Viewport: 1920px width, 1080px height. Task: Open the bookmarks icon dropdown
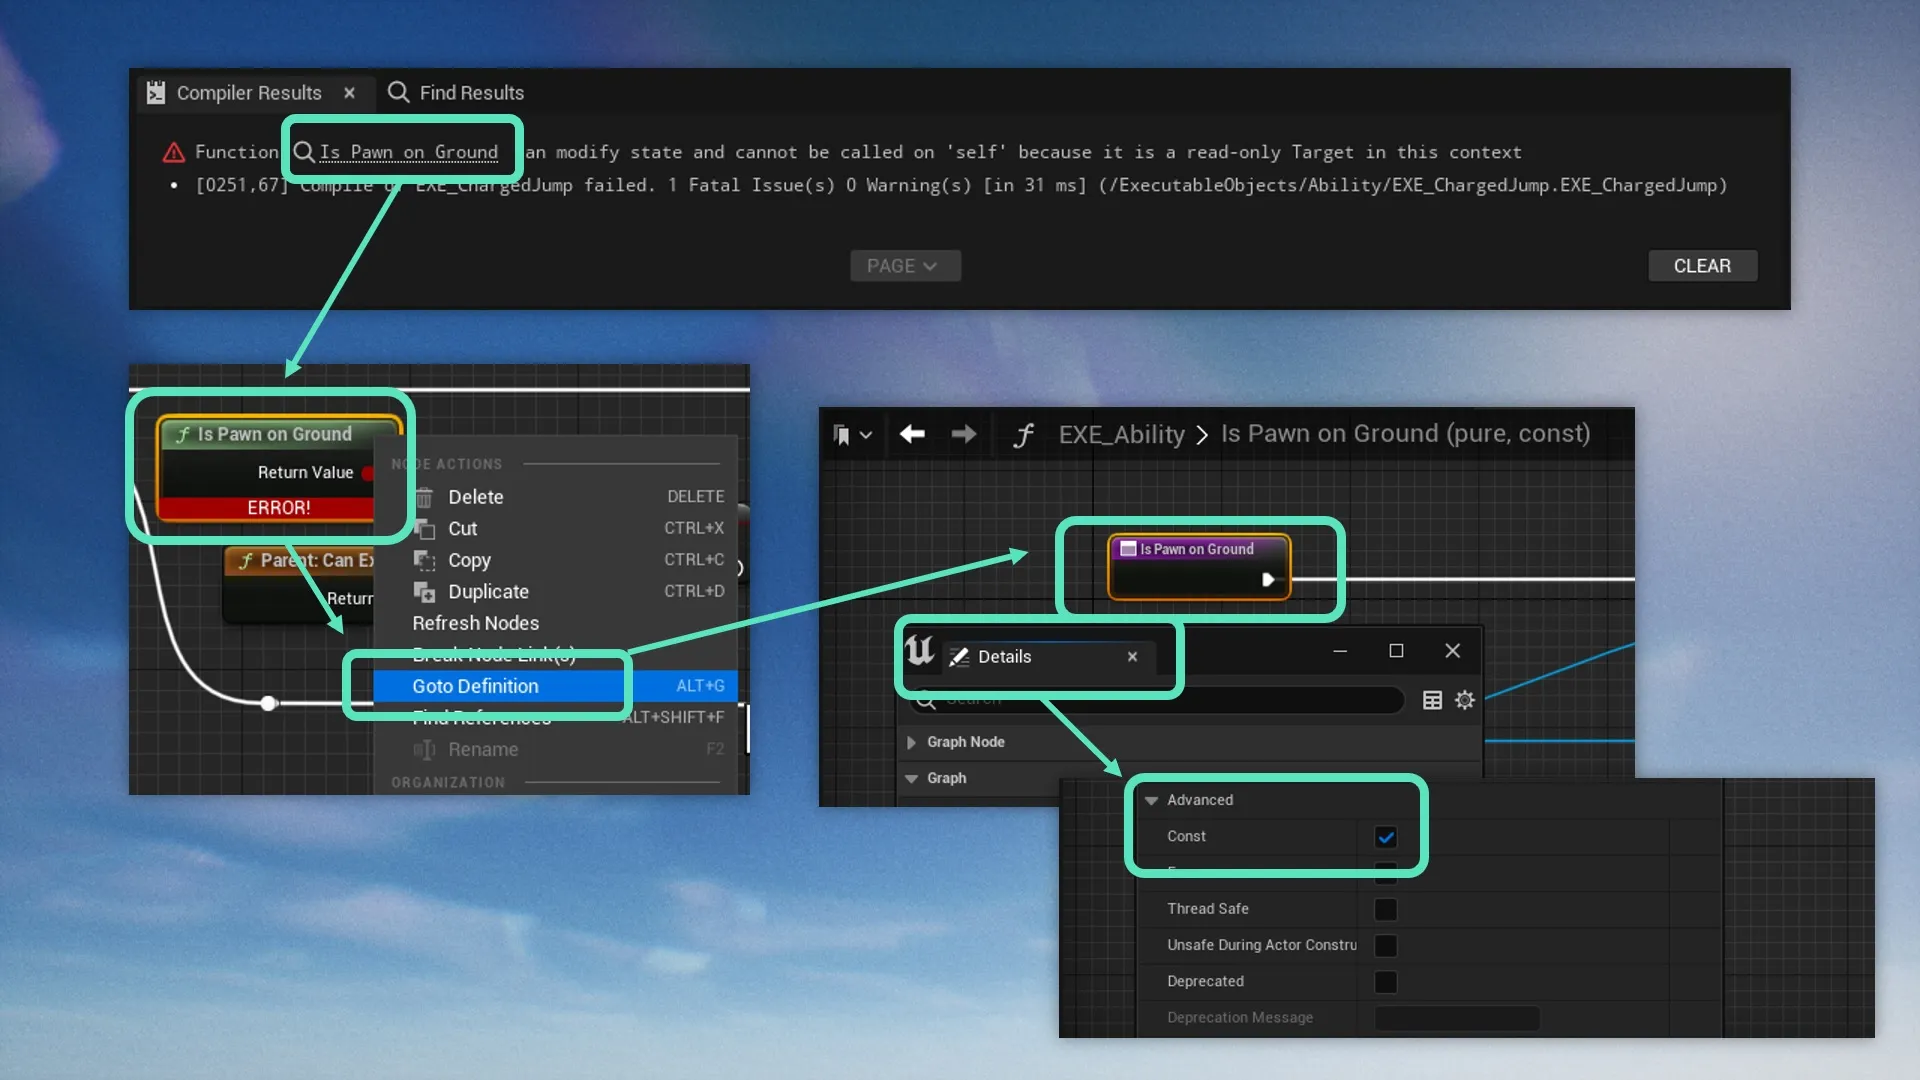[852, 435]
